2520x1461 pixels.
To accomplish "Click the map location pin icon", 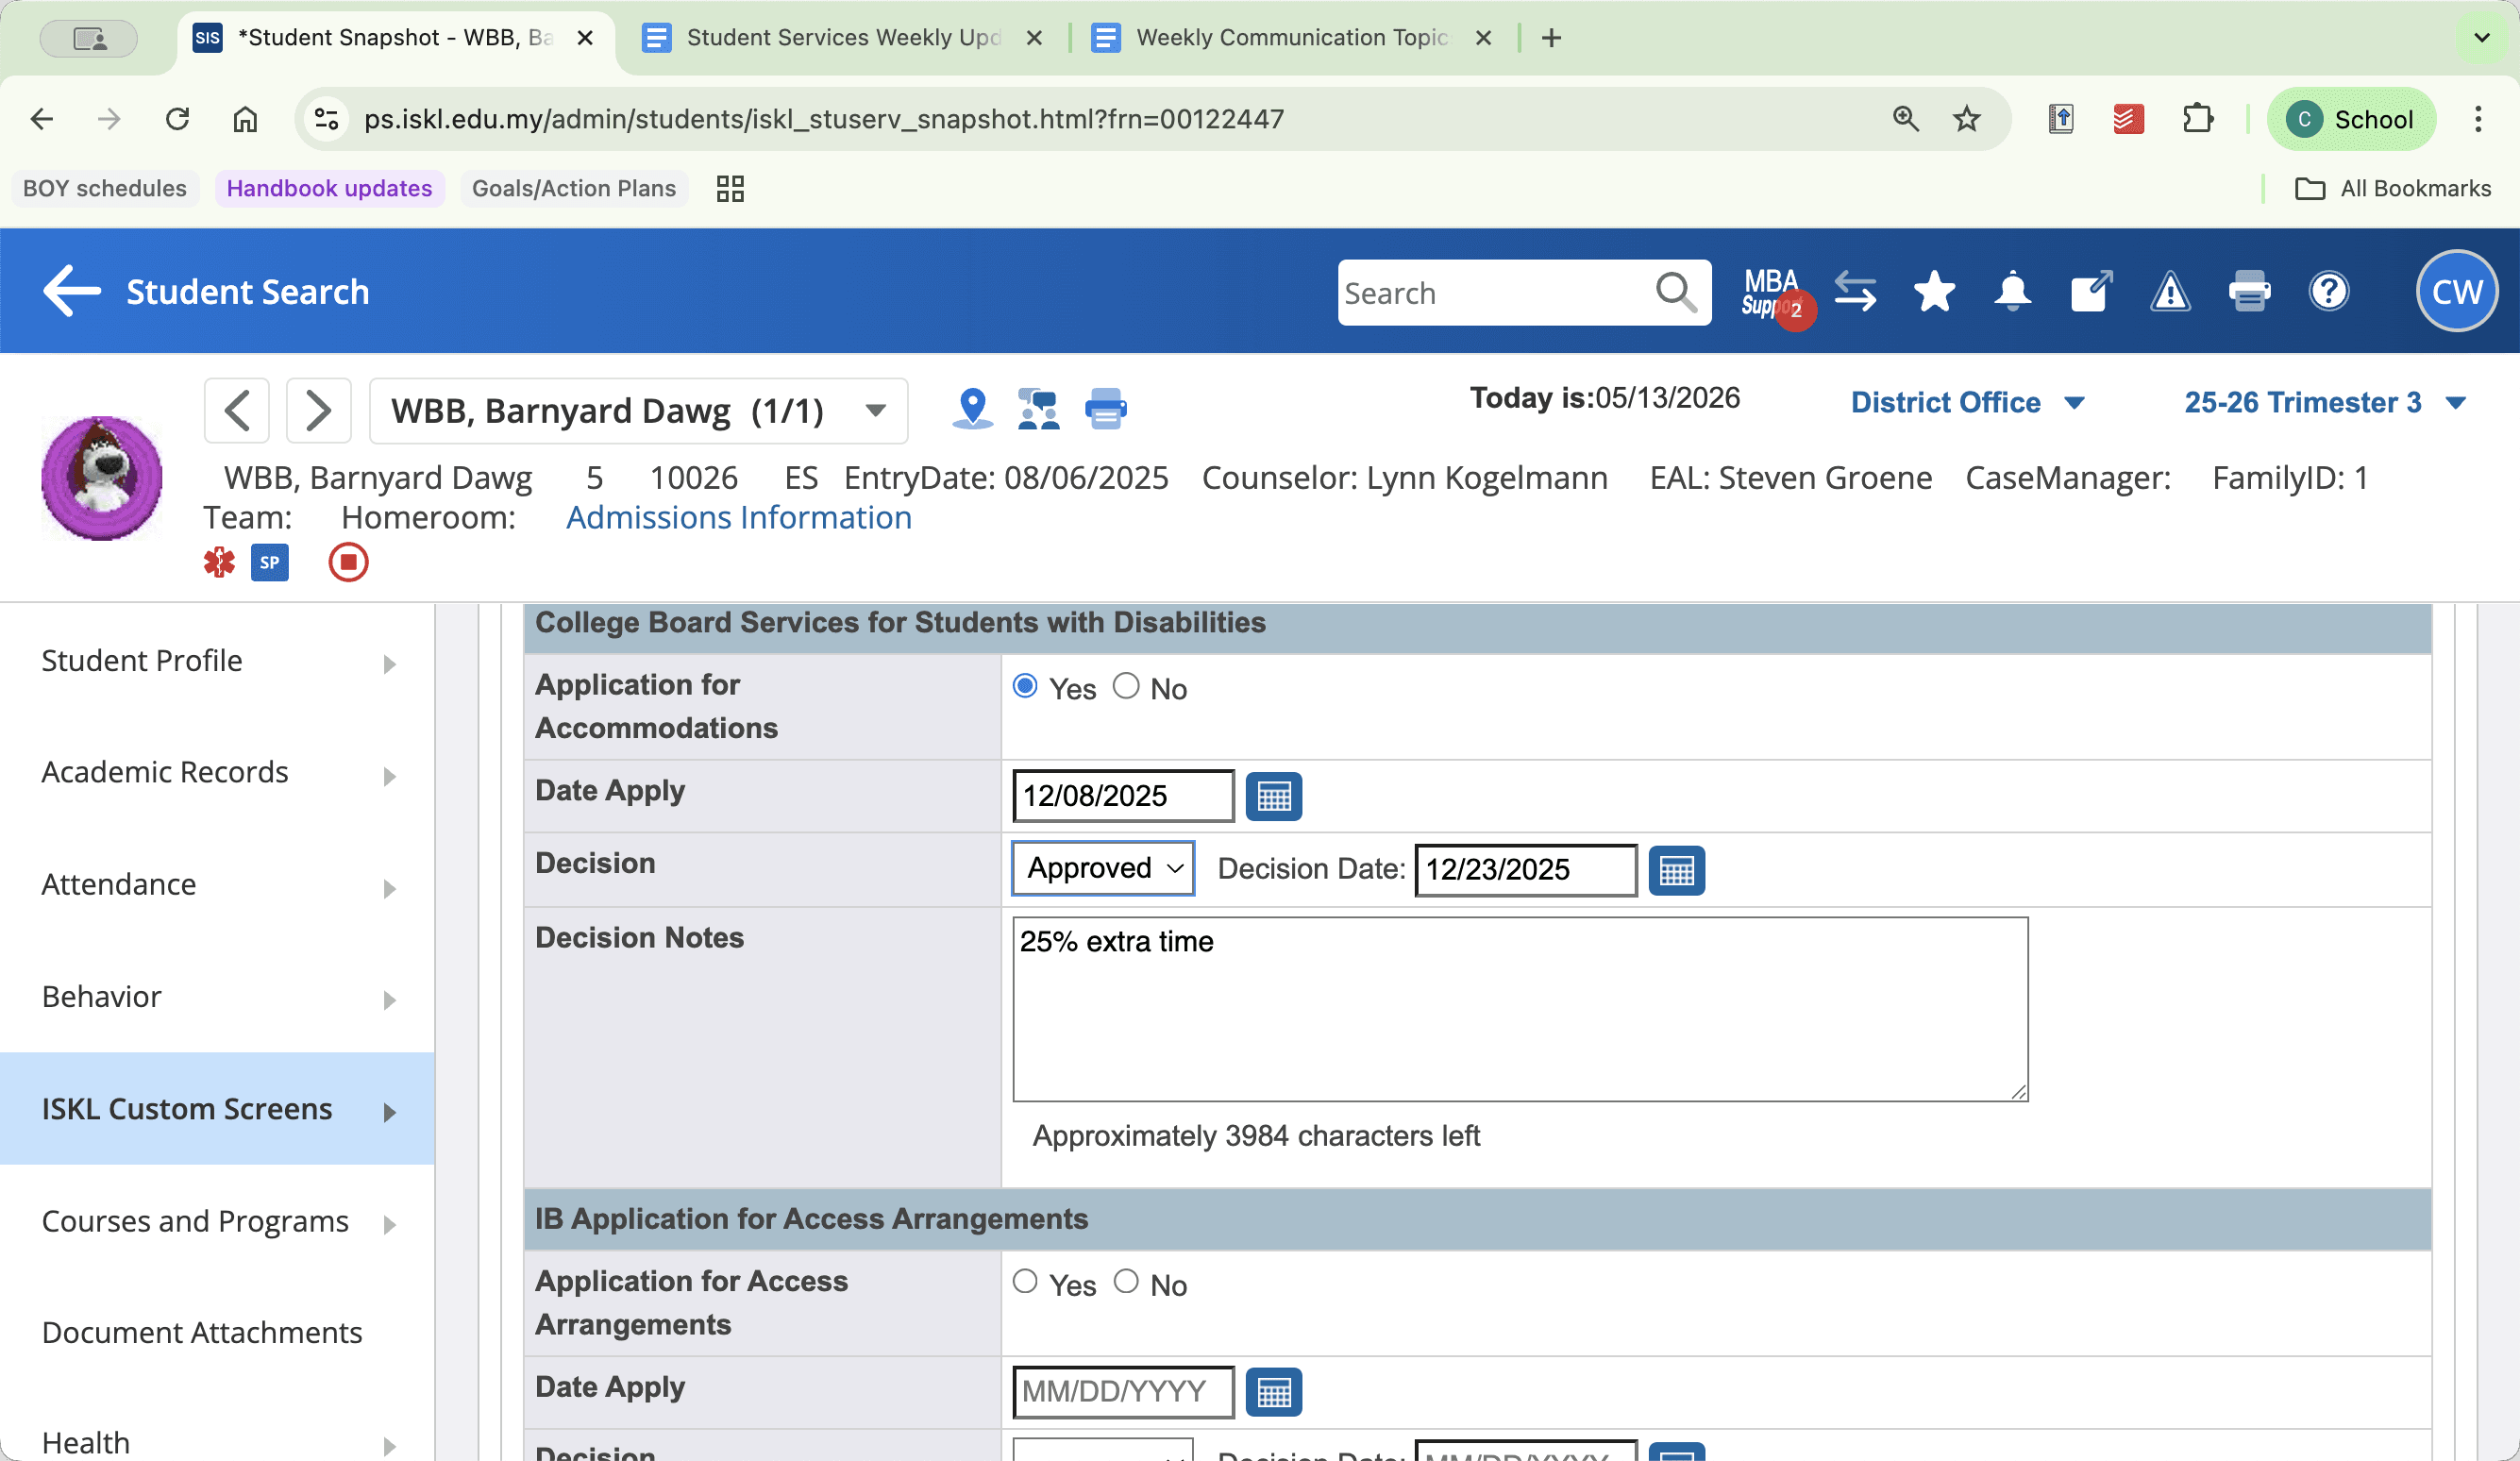I will (x=972, y=409).
